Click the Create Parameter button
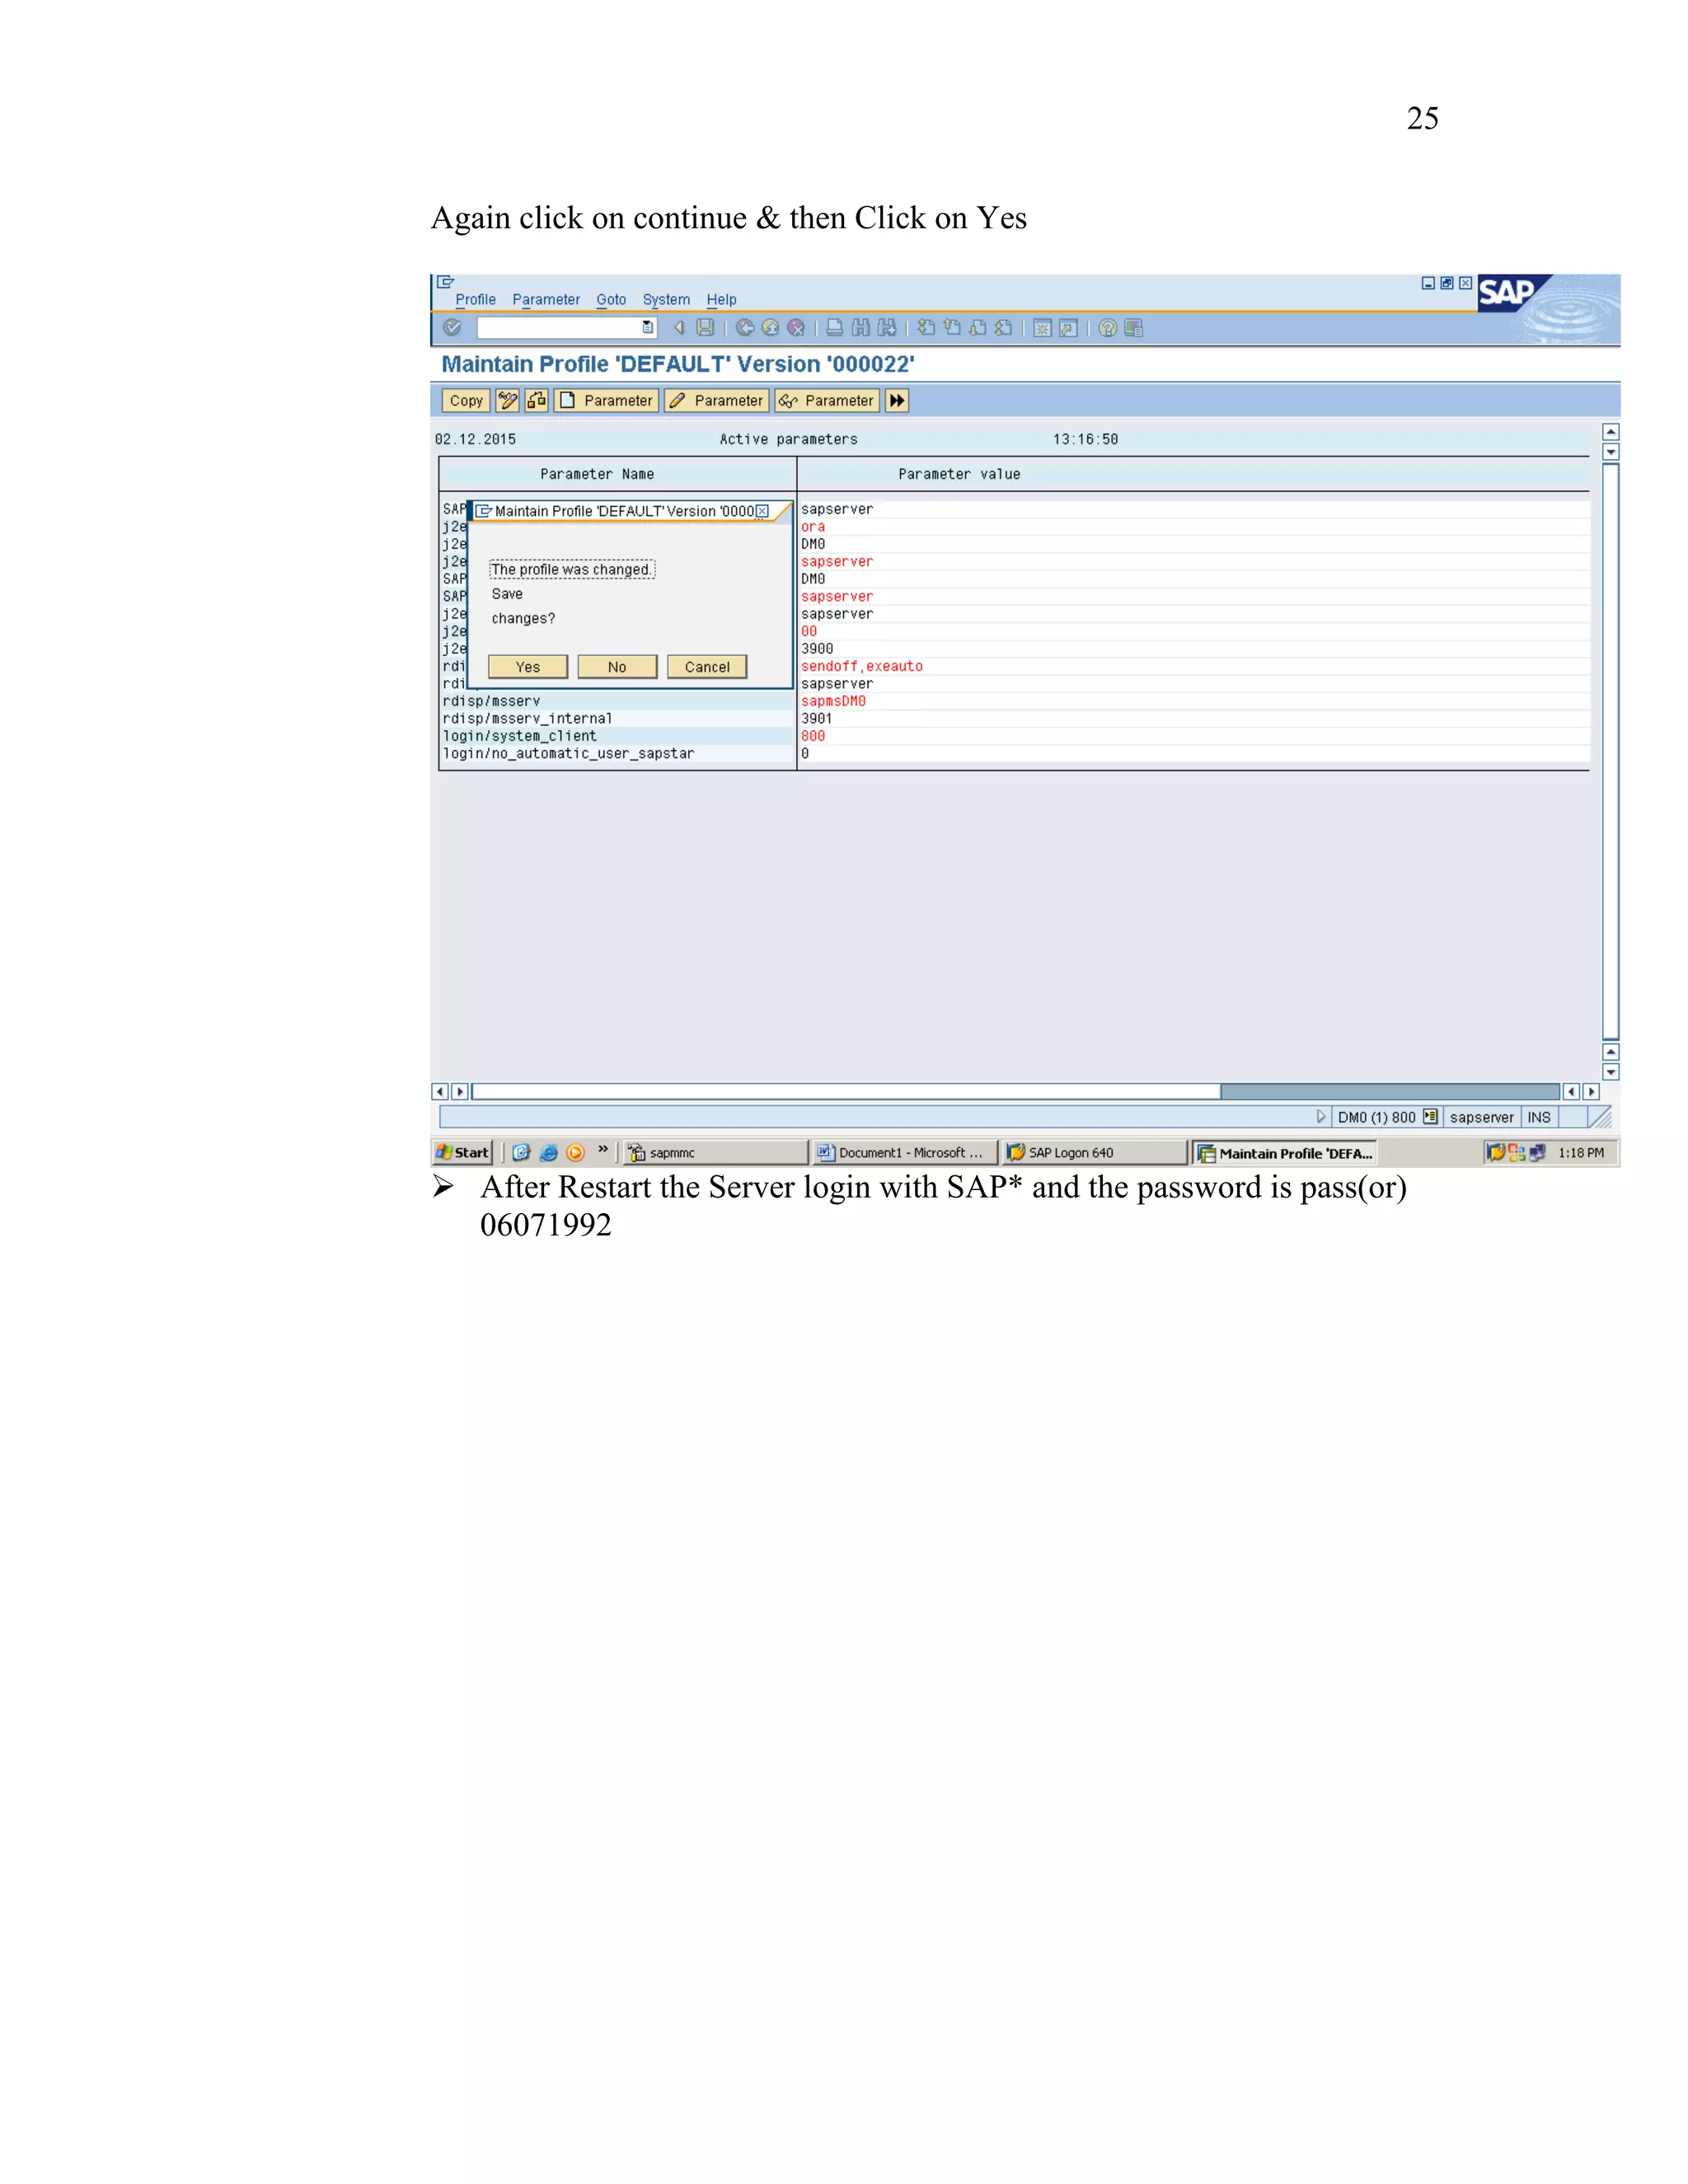 pos(607,400)
